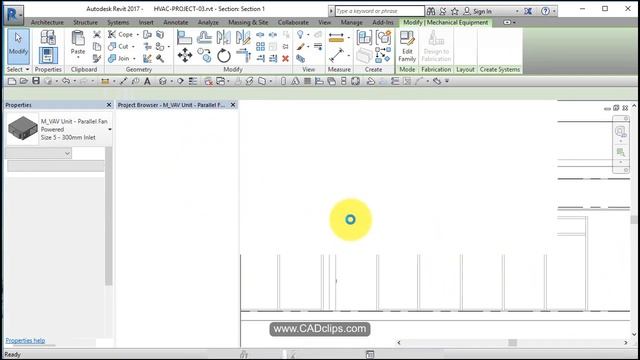Select the Align tool
This screenshot has width=640, height=360.
[x=184, y=38]
